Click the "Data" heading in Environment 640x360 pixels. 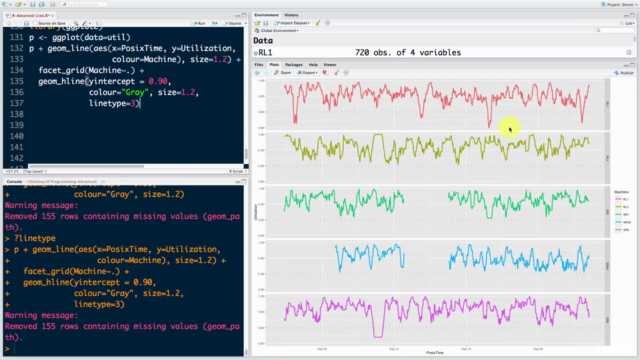click(x=263, y=40)
